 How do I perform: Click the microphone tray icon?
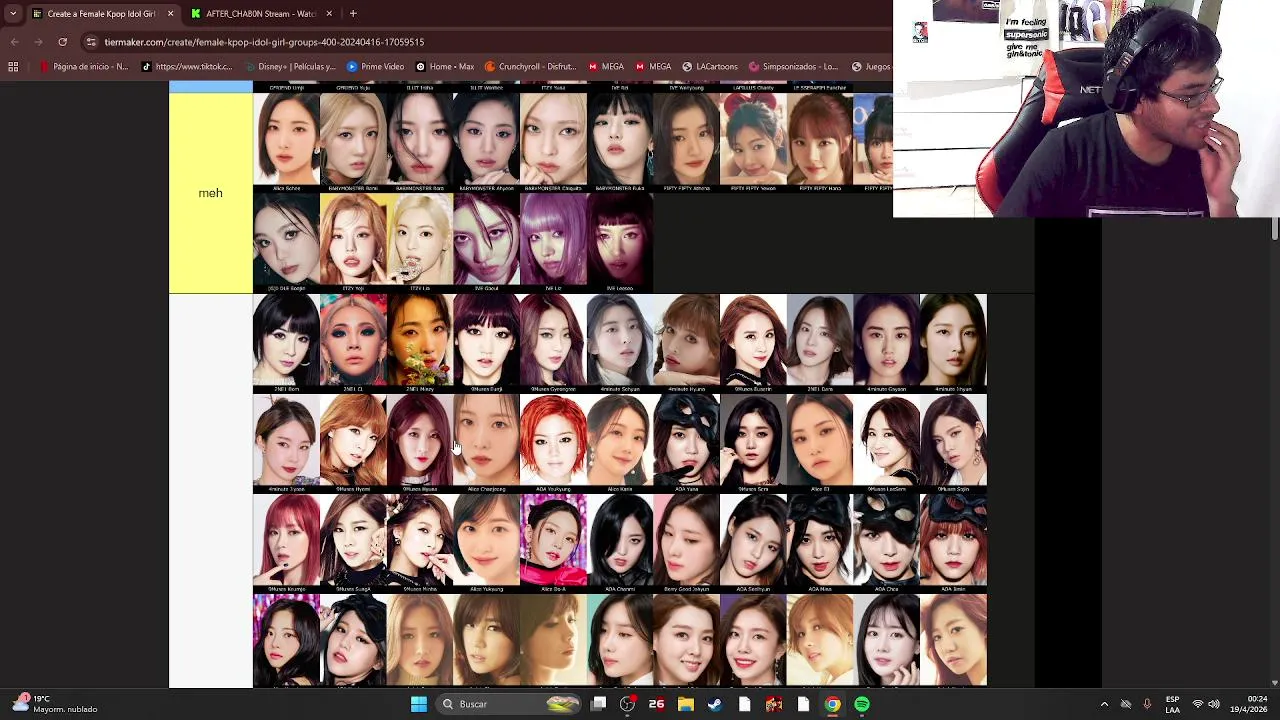coord(1147,704)
